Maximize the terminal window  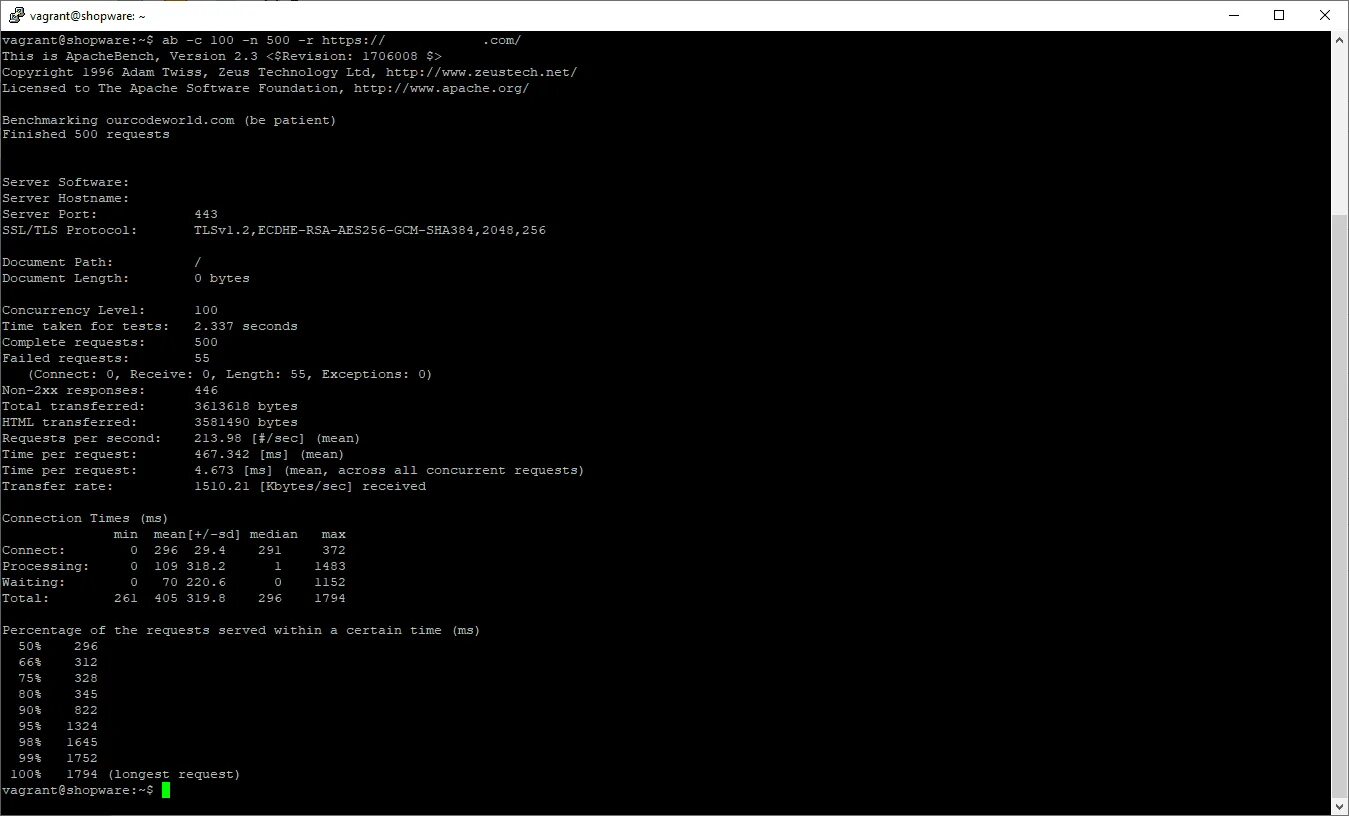1279,15
